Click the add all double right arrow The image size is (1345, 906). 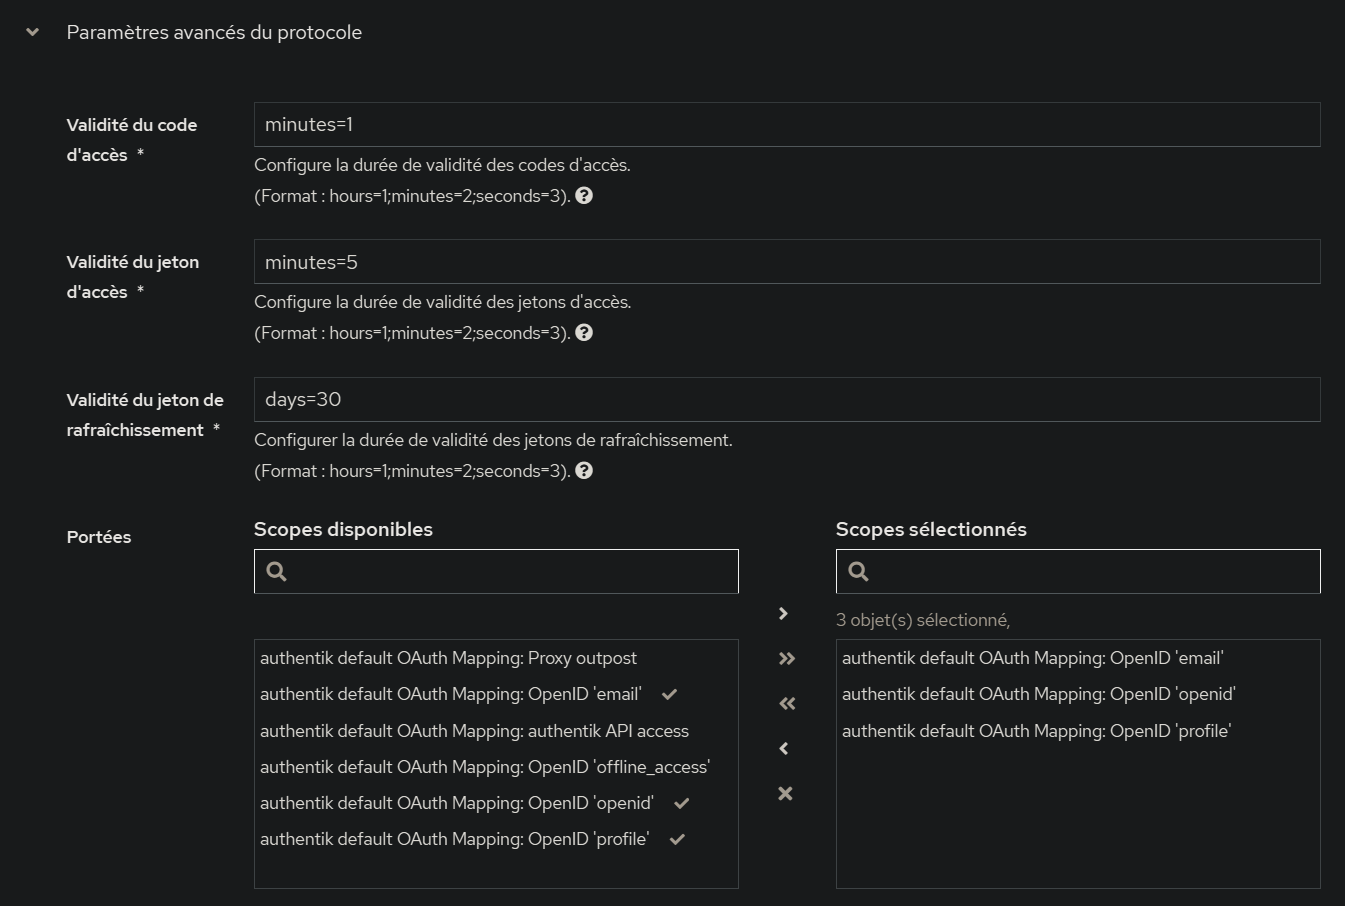pyautogui.click(x=786, y=658)
